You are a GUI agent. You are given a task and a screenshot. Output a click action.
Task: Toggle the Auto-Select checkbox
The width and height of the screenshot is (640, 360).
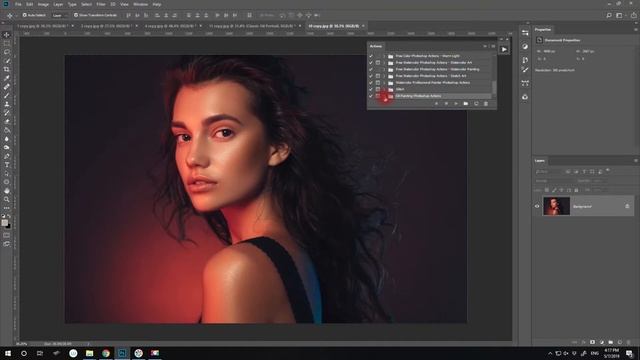pos(24,15)
